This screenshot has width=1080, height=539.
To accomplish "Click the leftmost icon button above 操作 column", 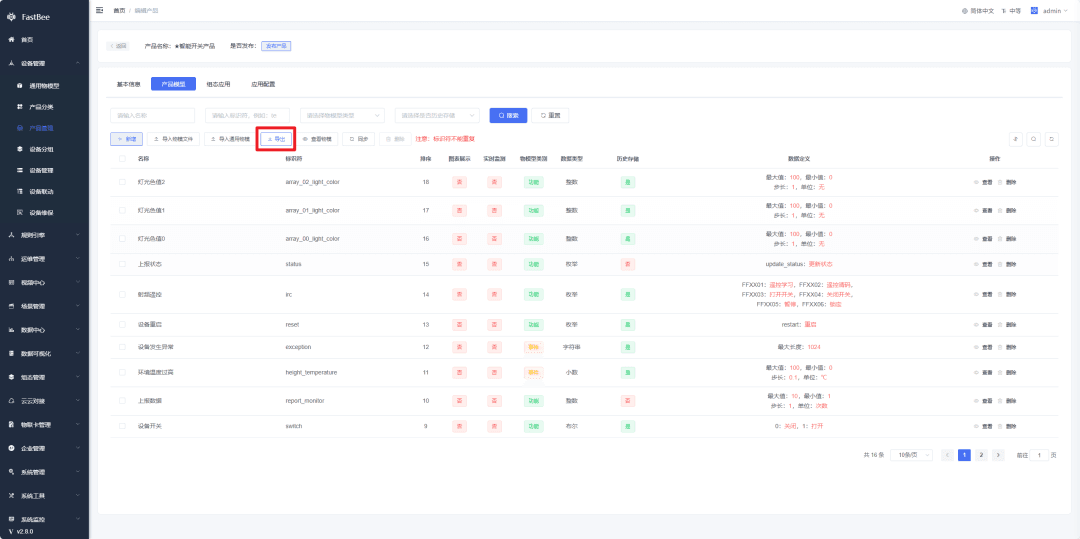I will click(x=1015, y=138).
